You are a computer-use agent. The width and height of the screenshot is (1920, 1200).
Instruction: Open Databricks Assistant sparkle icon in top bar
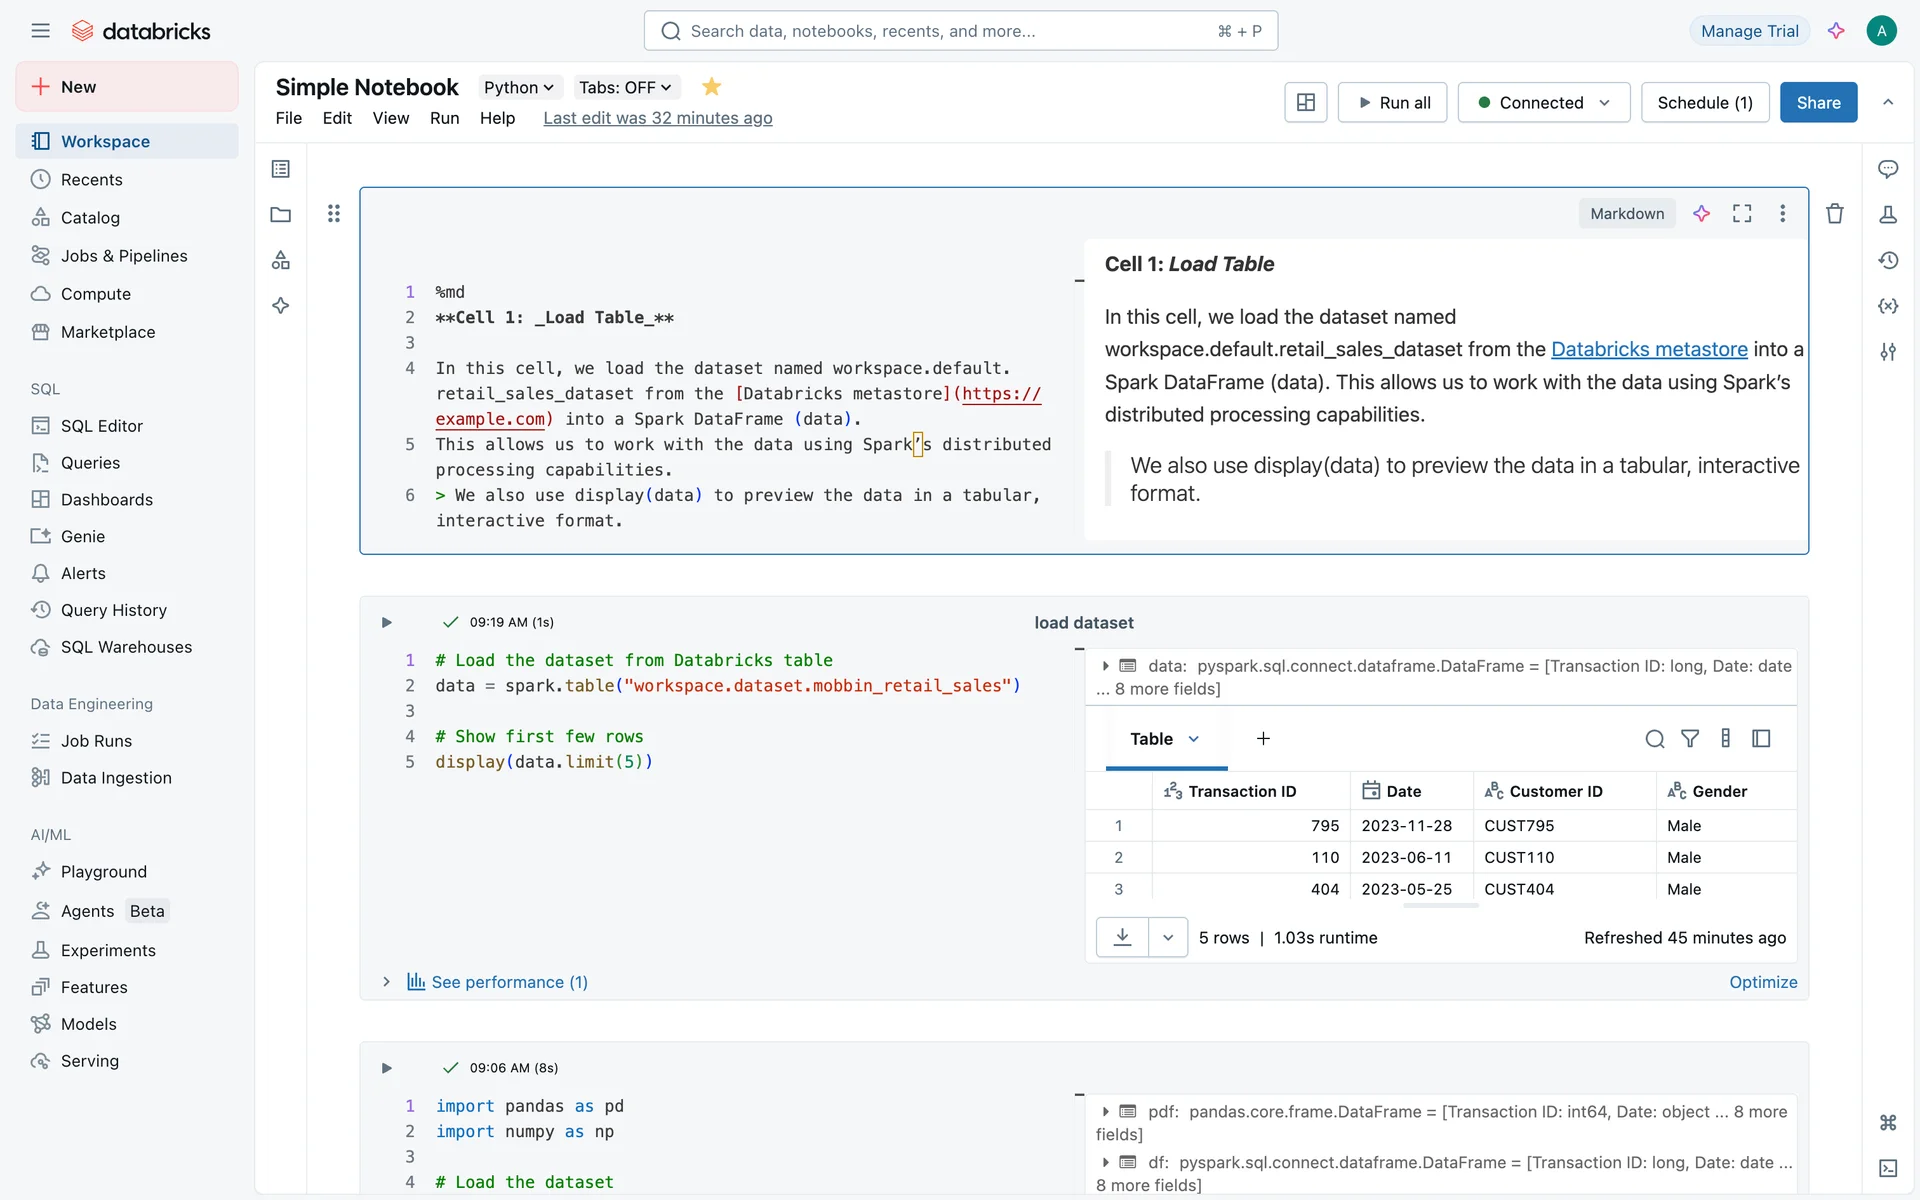(1836, 31)
